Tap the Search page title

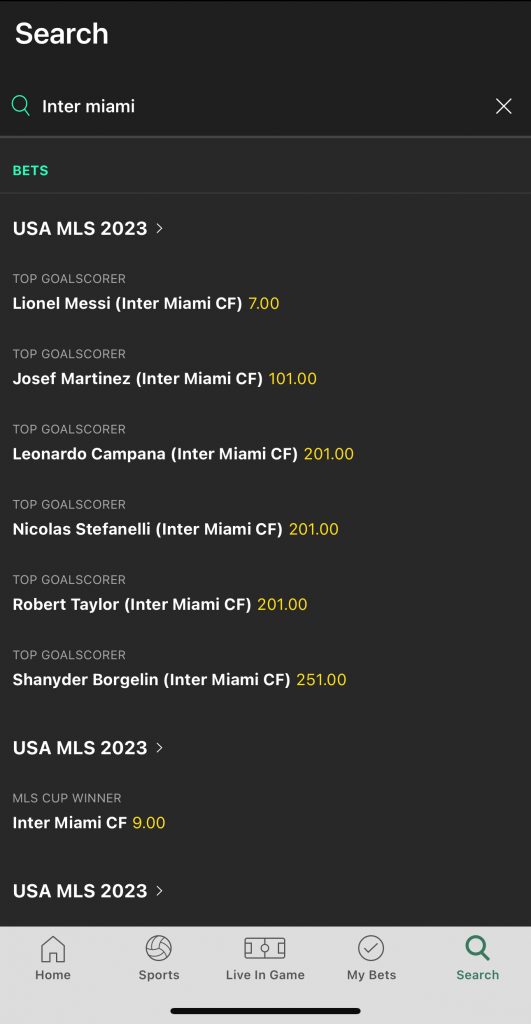click(x=61, y=34)
